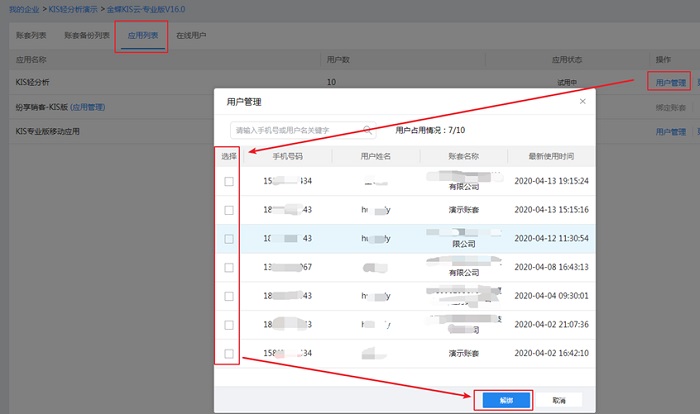Open the 账套备份列表 tab
700x414 pixels.
click(85, 35)
